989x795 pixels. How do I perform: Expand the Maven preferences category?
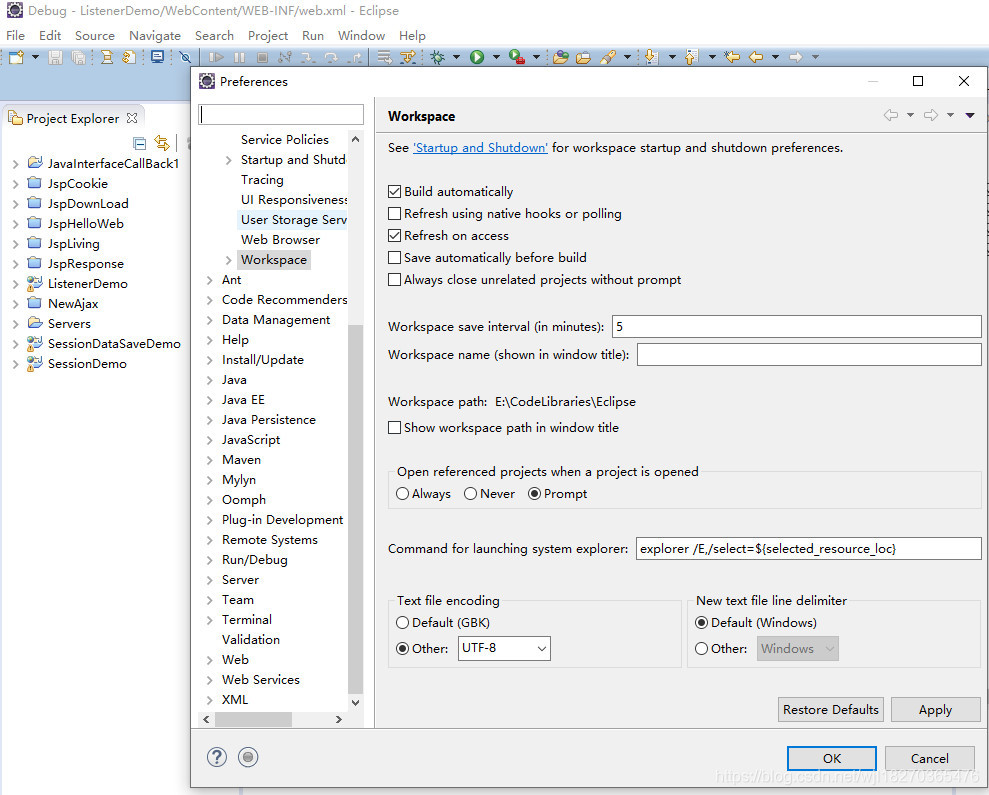[x=208, y=459]
